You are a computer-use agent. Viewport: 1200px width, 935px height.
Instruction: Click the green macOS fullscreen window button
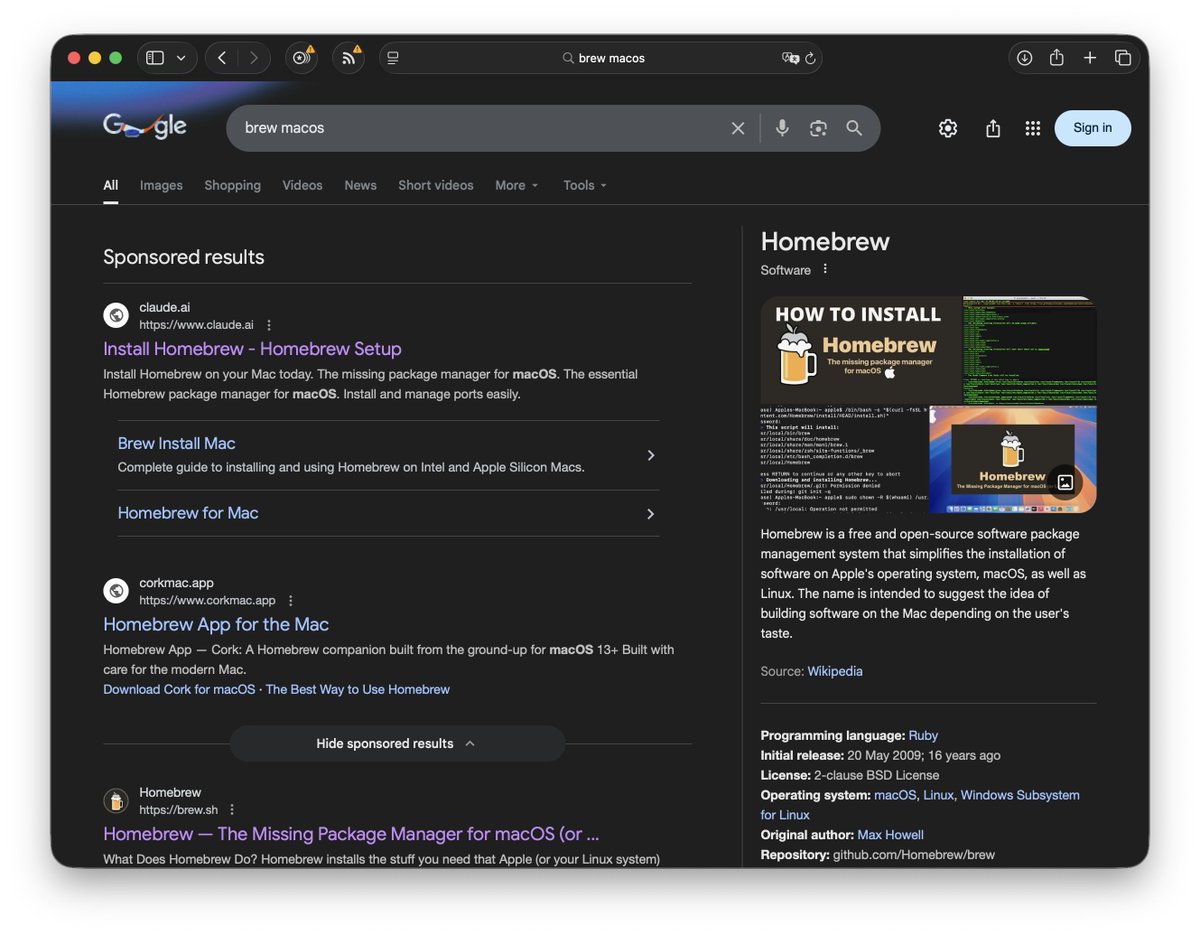pyautogui.click(x=116, y=58)
